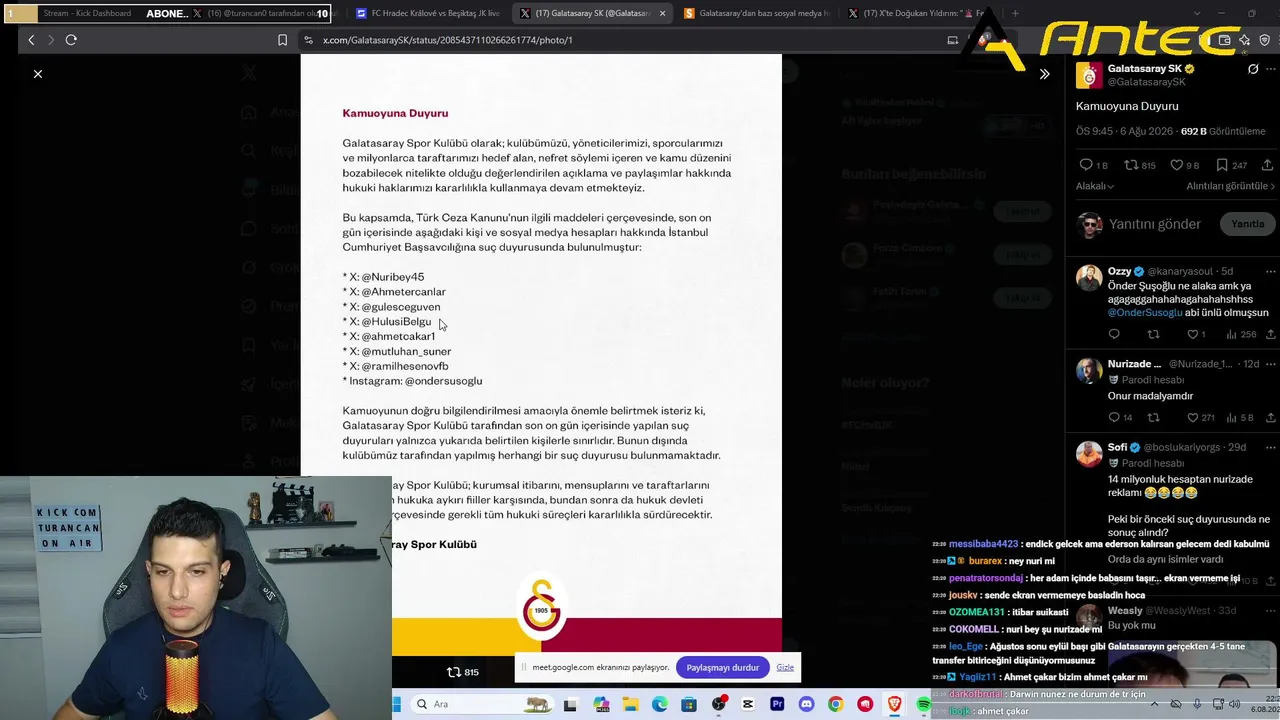Click the tray microphone icon
The width and height of the screenshot is (1280, 720).
tap(1197, 704)
